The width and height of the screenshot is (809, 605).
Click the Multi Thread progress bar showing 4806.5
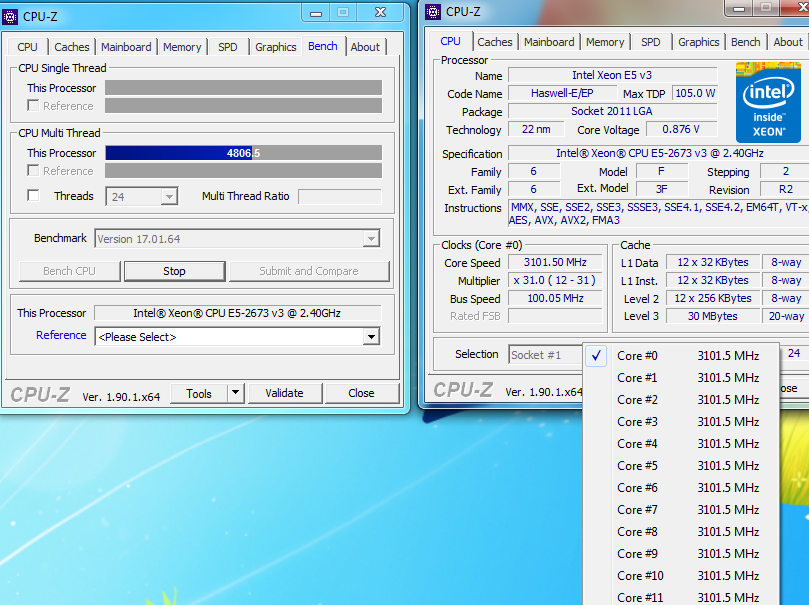click(244, 153)
